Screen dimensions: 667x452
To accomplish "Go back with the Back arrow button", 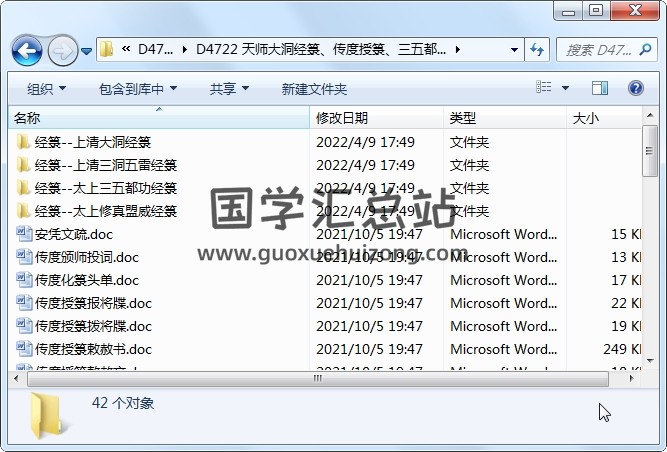I will pyautogui.click(x=27, y=51).
